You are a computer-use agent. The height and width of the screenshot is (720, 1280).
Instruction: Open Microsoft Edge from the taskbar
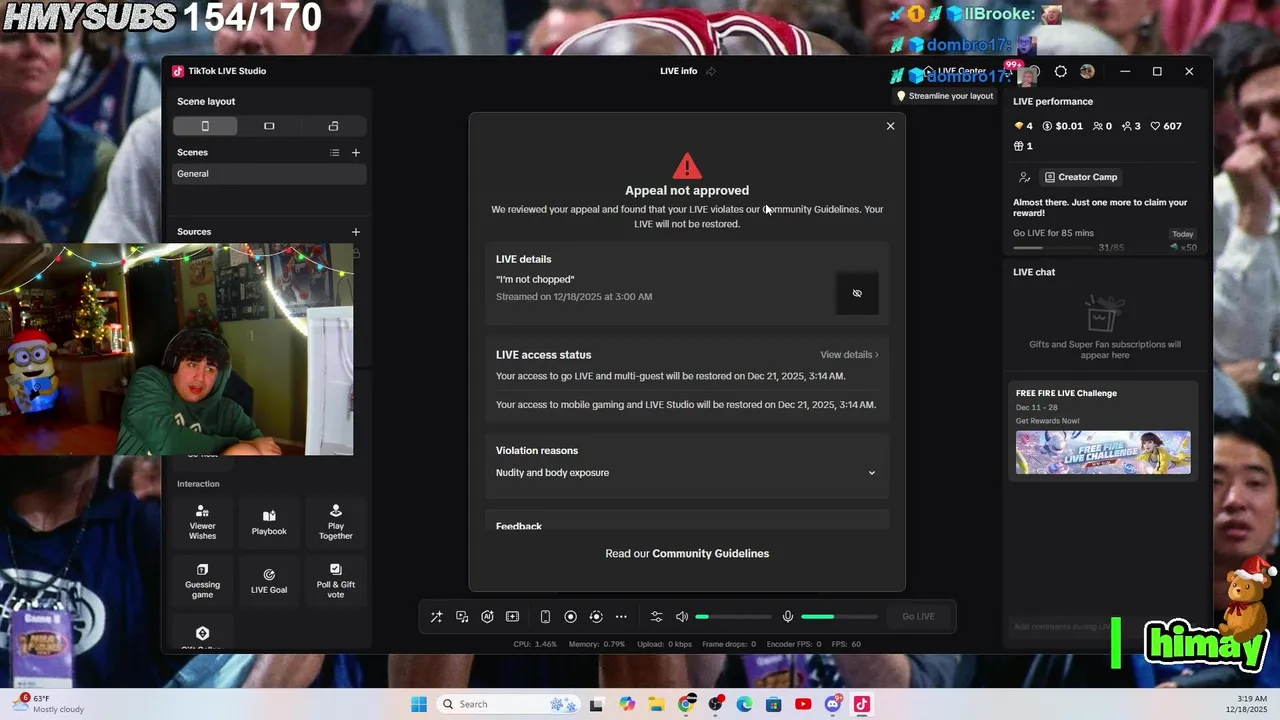(x=744, y=704)
